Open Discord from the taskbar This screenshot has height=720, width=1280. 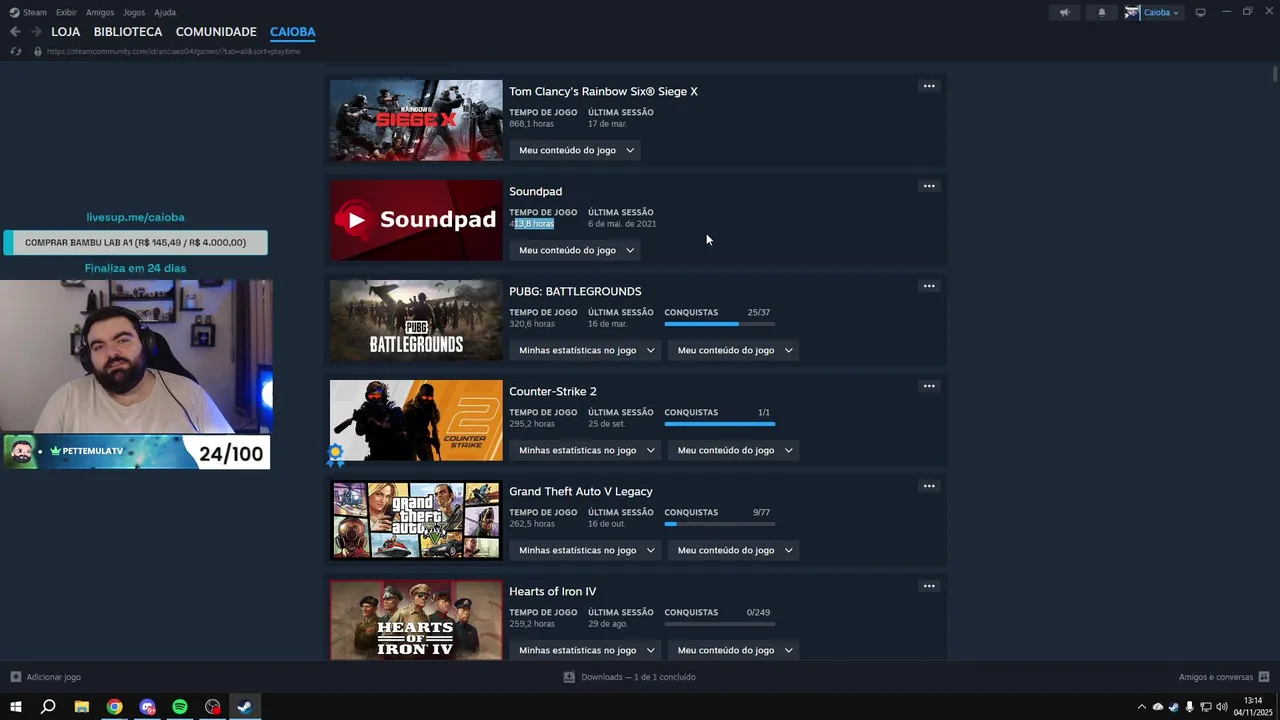148,707
